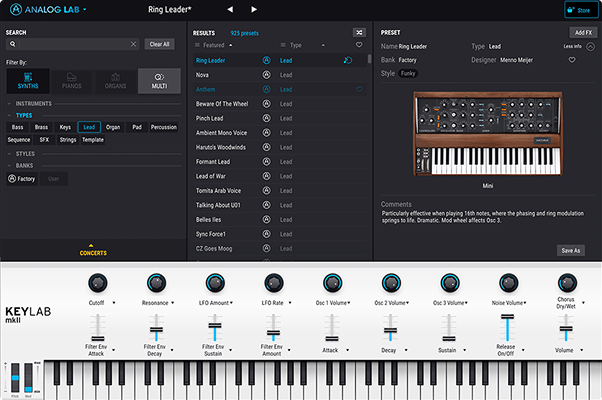Open the Mini synth thumbnail
The image size is (602, 400).
[x=488, y=134]
